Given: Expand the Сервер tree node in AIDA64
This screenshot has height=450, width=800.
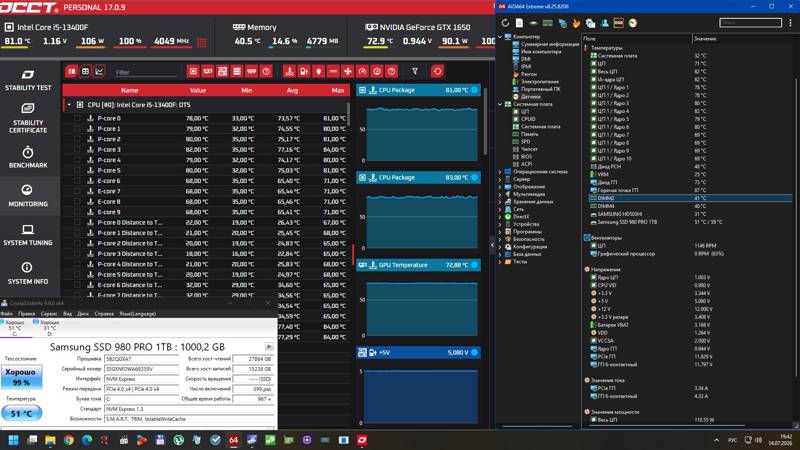Looking at the screenshot, I should 500,180.
